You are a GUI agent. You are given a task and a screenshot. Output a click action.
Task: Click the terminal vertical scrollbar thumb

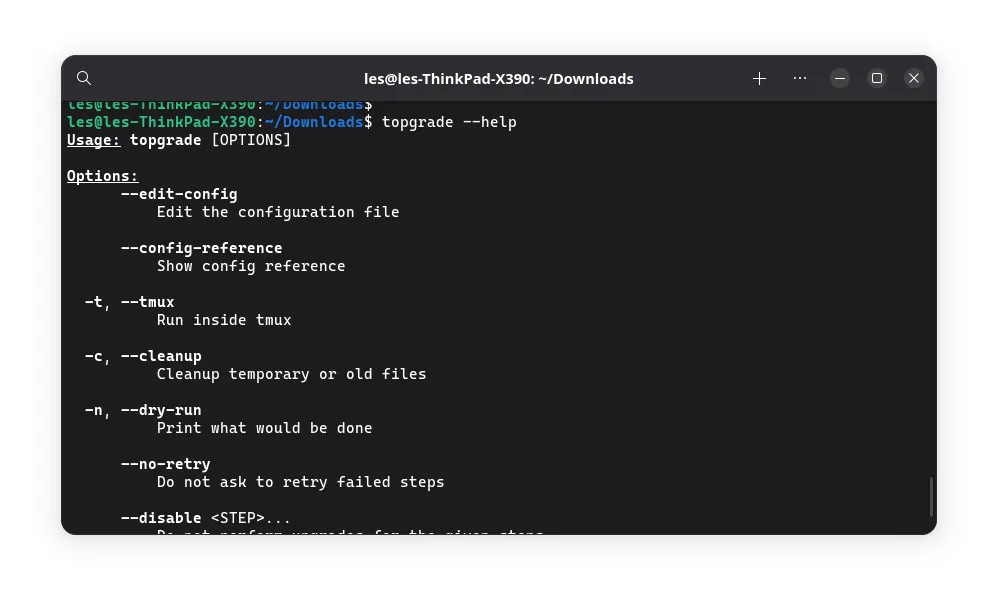[931, 497]
